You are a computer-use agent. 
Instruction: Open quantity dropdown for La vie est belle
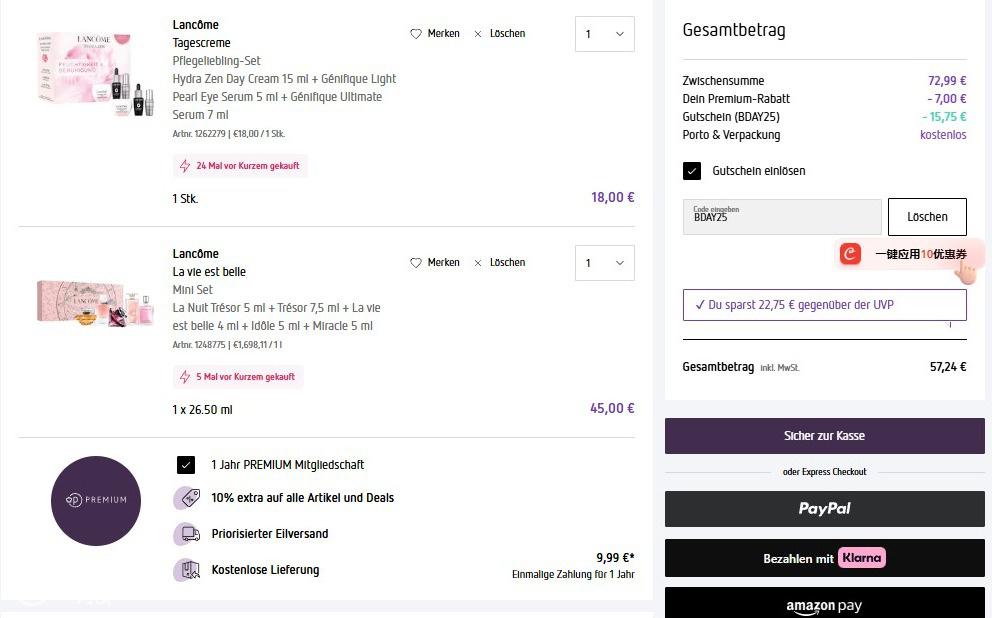(604, 263)
